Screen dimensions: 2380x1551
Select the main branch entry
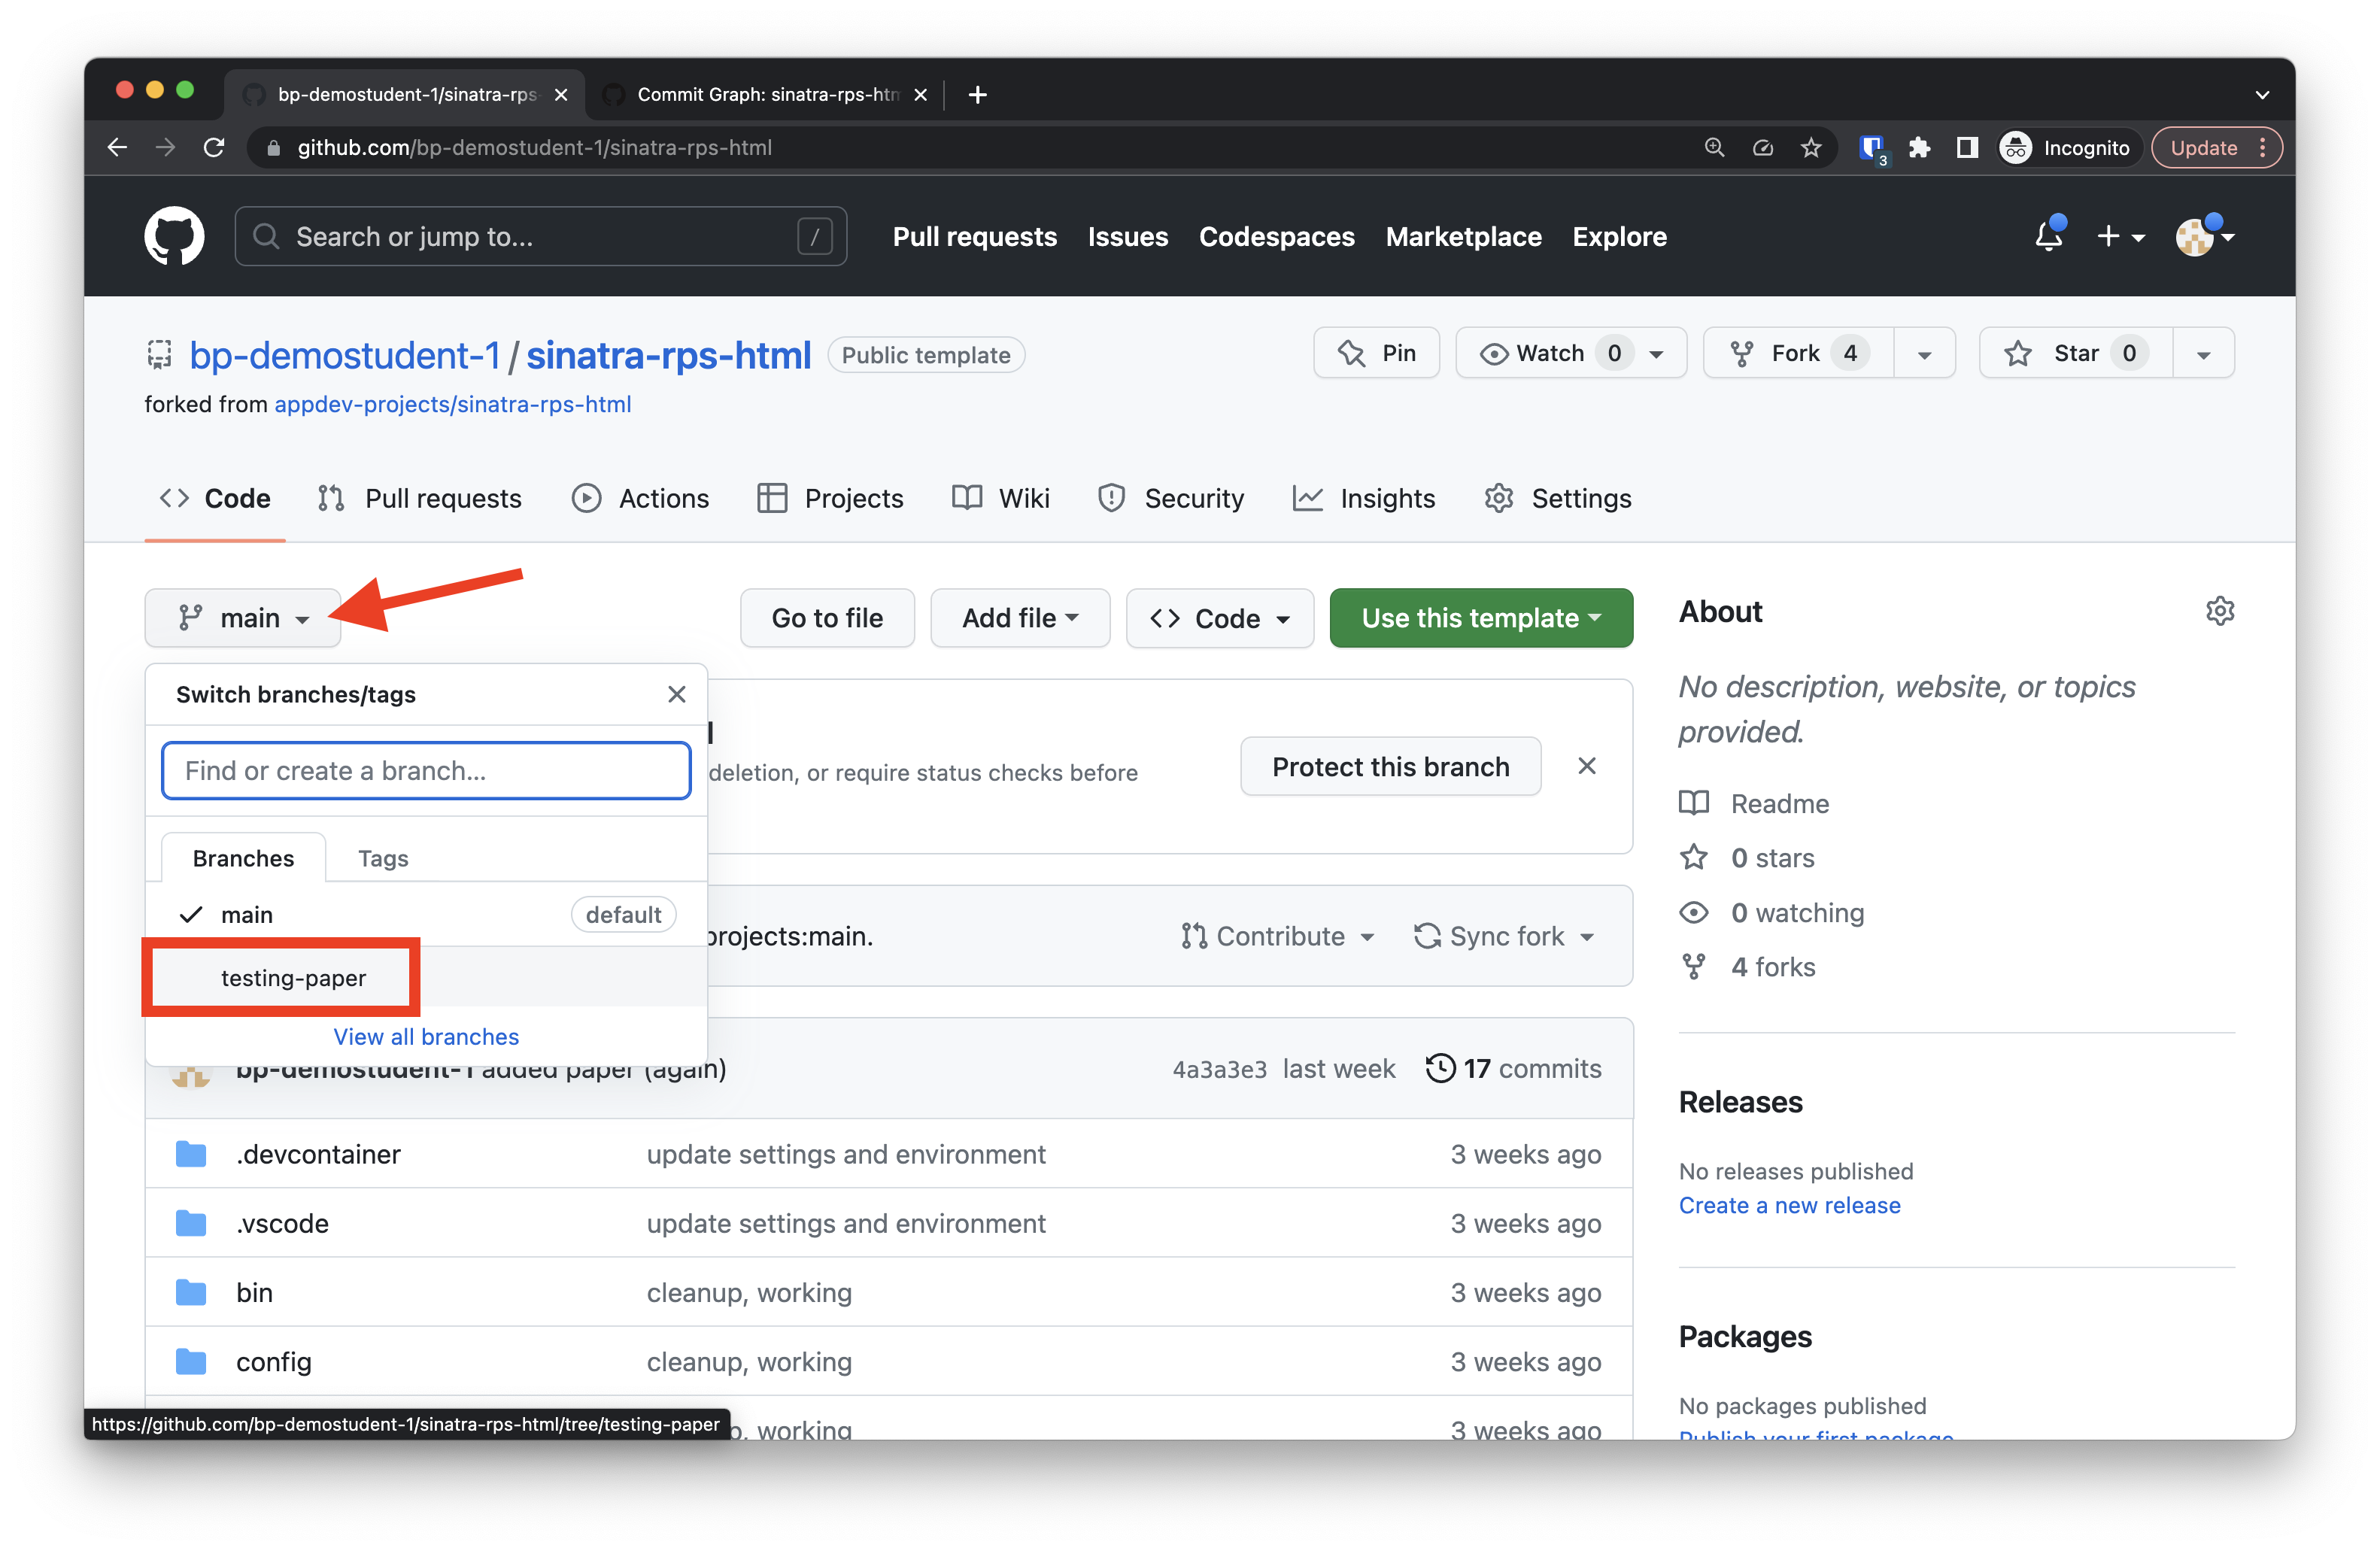click(x=426, y=914)
